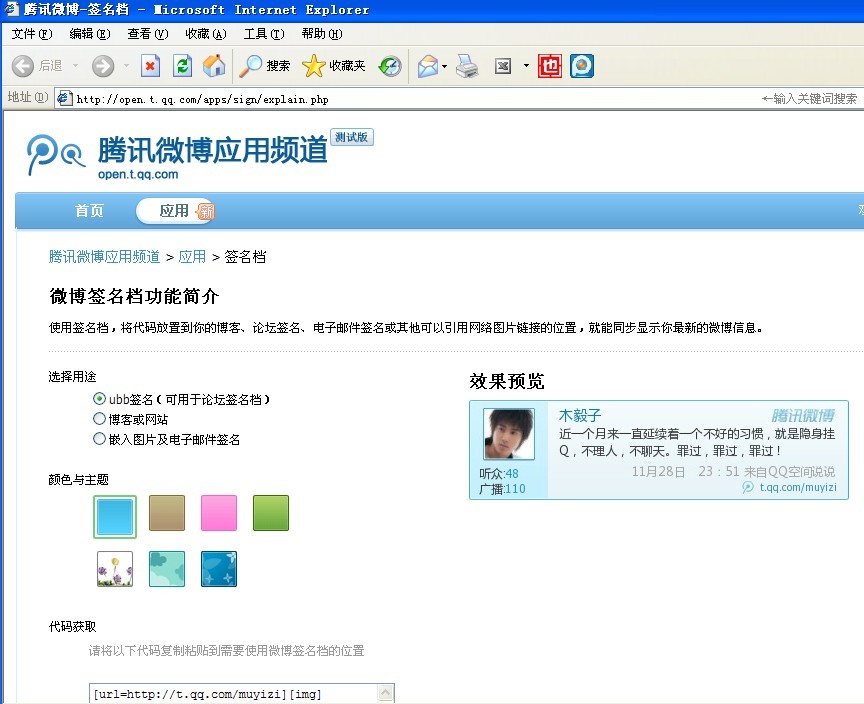Click the IE Forward arrow button
The image size is (864, 704).
(x=103, y=66)
